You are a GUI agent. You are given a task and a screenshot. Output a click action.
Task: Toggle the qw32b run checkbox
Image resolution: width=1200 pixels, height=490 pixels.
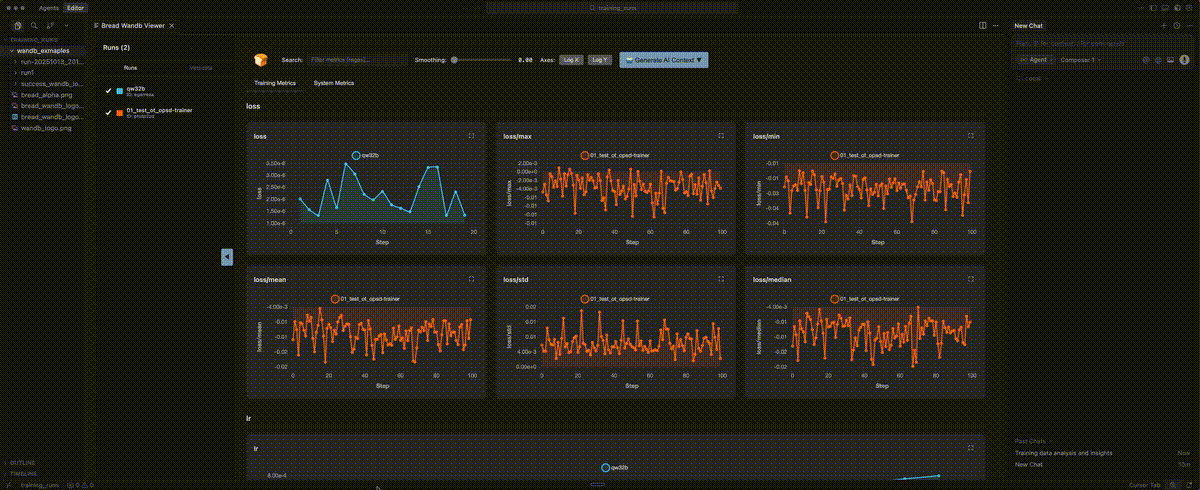109,90
